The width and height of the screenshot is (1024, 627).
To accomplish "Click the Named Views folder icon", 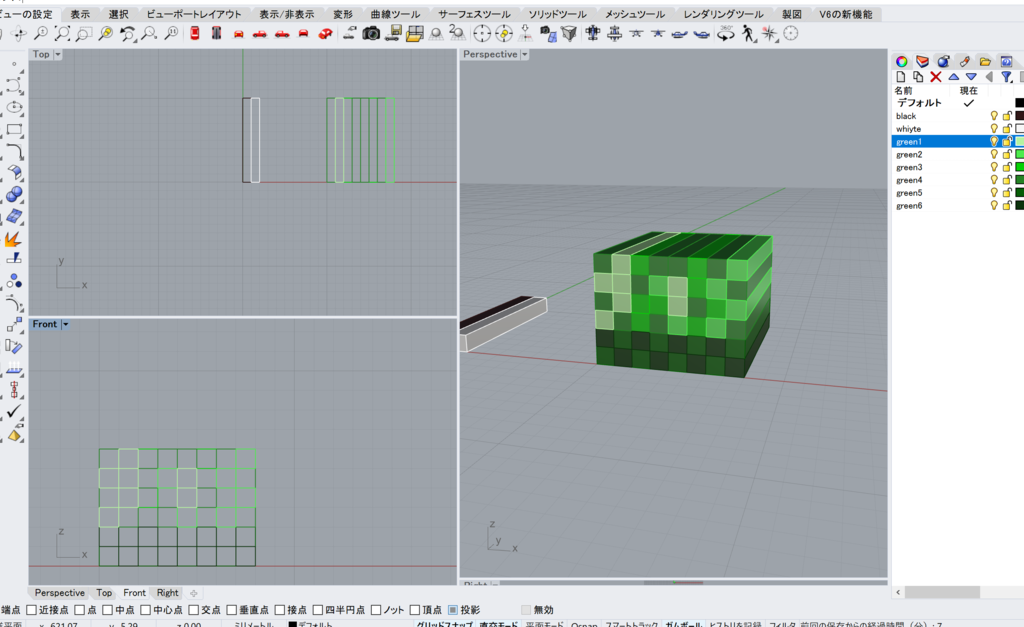I will click(x=415, y=33).
